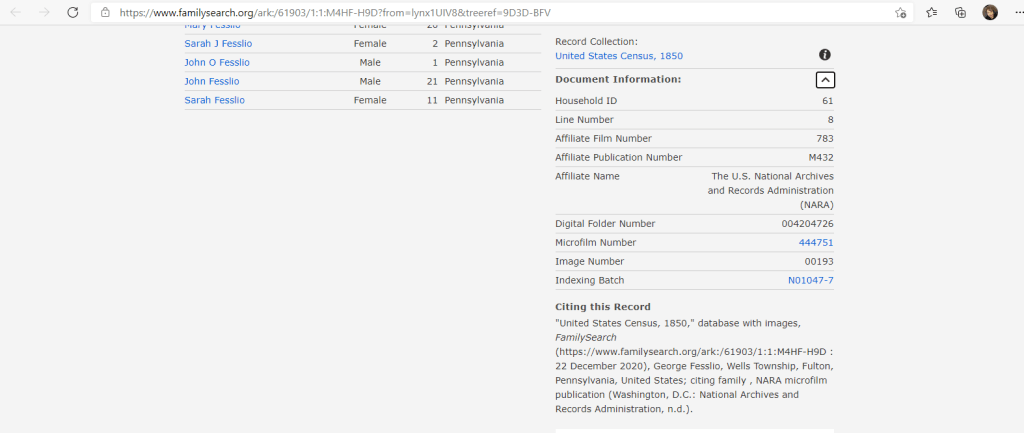Open Indexing Batch N01047-7 link
1024x433 pixels.
pos(810,281)
